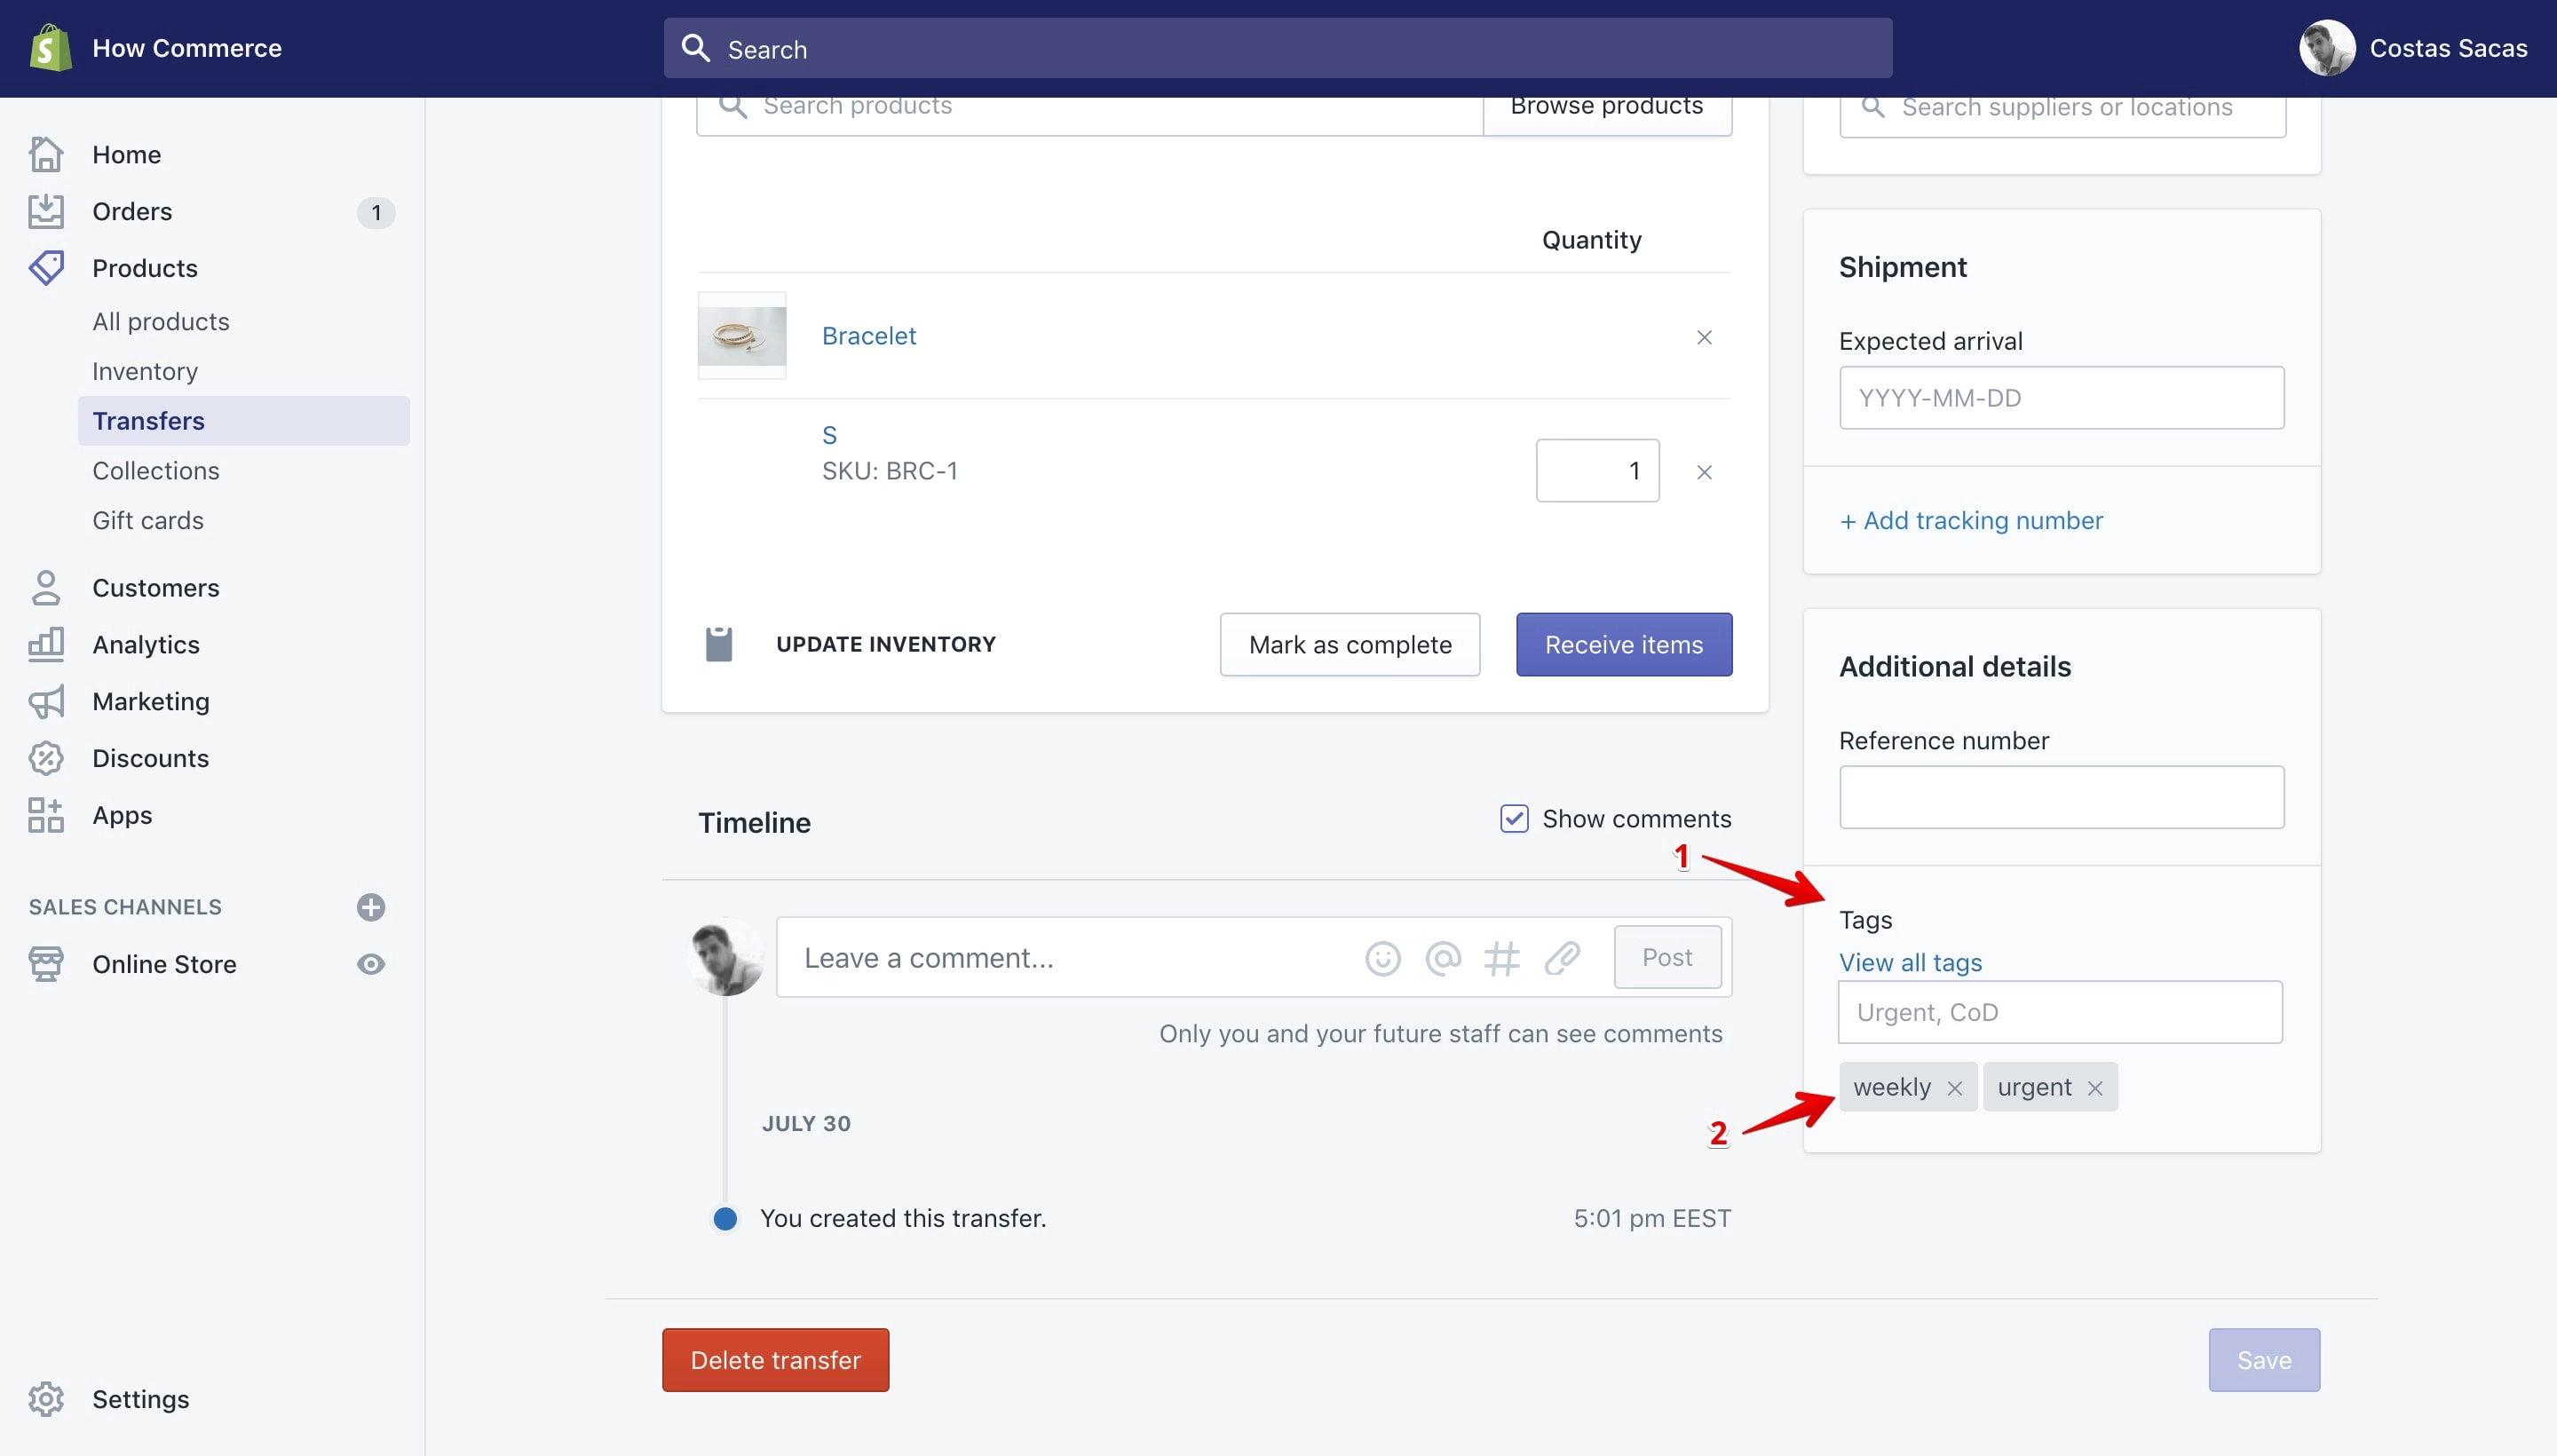
Task: Click the Customers person icon
Action: coord(46,588)
